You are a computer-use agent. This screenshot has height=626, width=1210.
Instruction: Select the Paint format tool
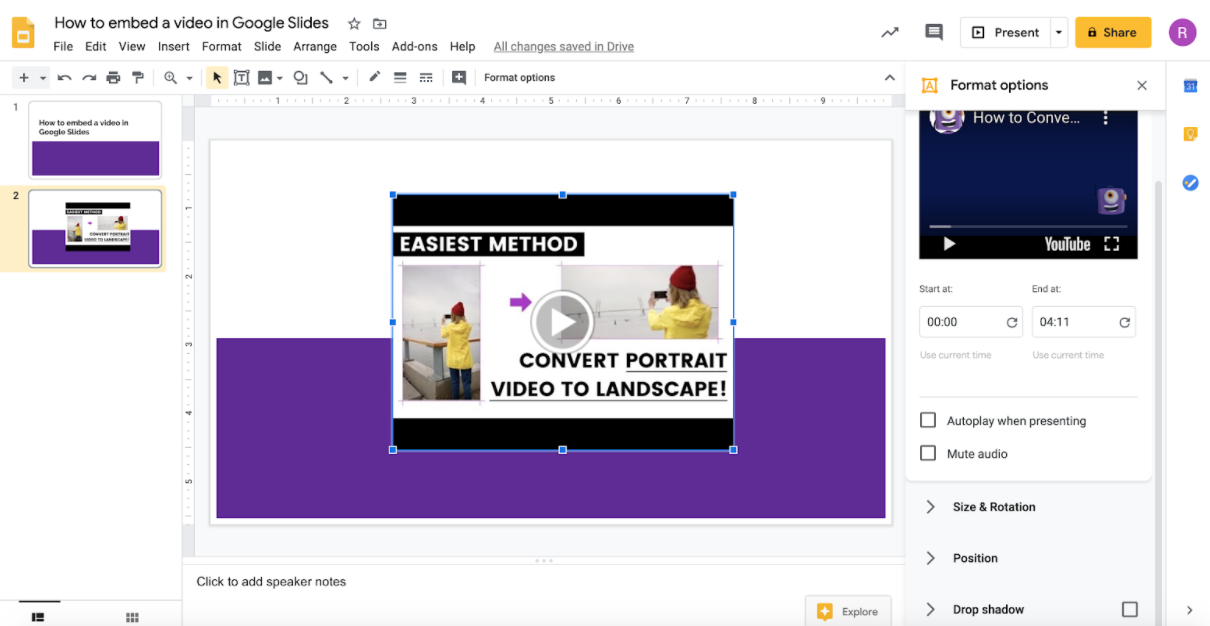[x=138, y=78]
